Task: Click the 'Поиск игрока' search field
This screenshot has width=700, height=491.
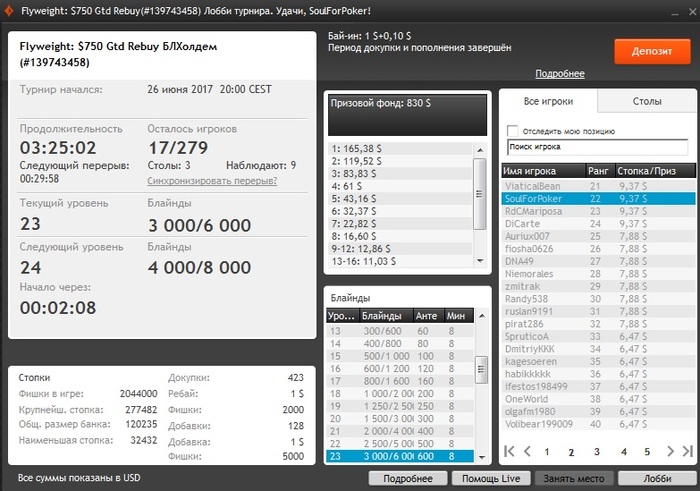Action: point(597,147)
